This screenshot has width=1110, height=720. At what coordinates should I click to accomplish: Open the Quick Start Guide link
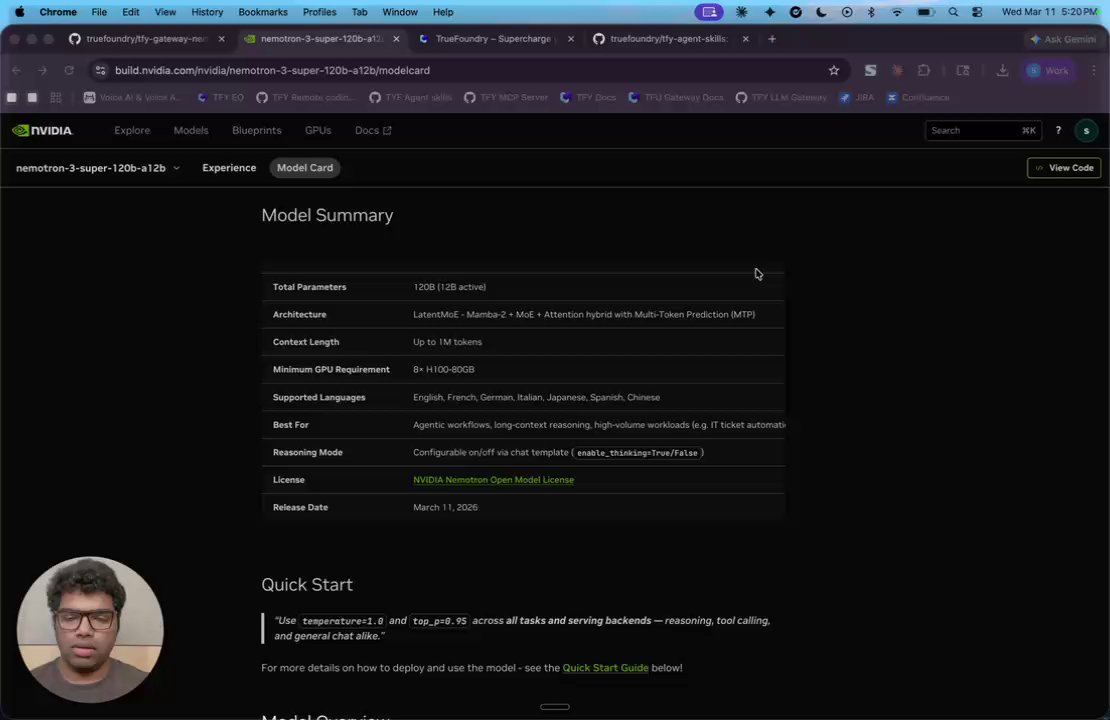point(605,668)
